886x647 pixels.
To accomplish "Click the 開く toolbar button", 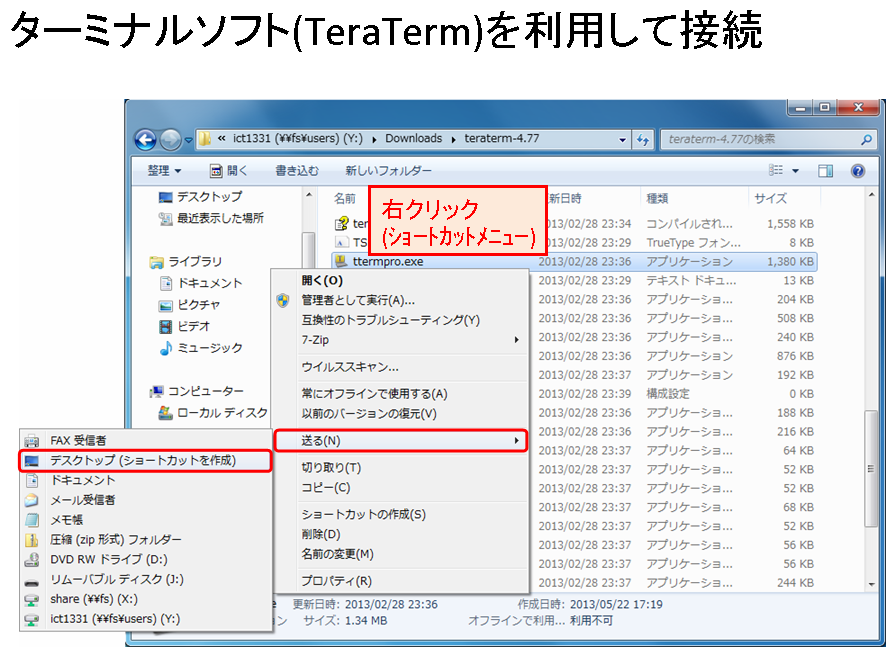I will (229, 171).
